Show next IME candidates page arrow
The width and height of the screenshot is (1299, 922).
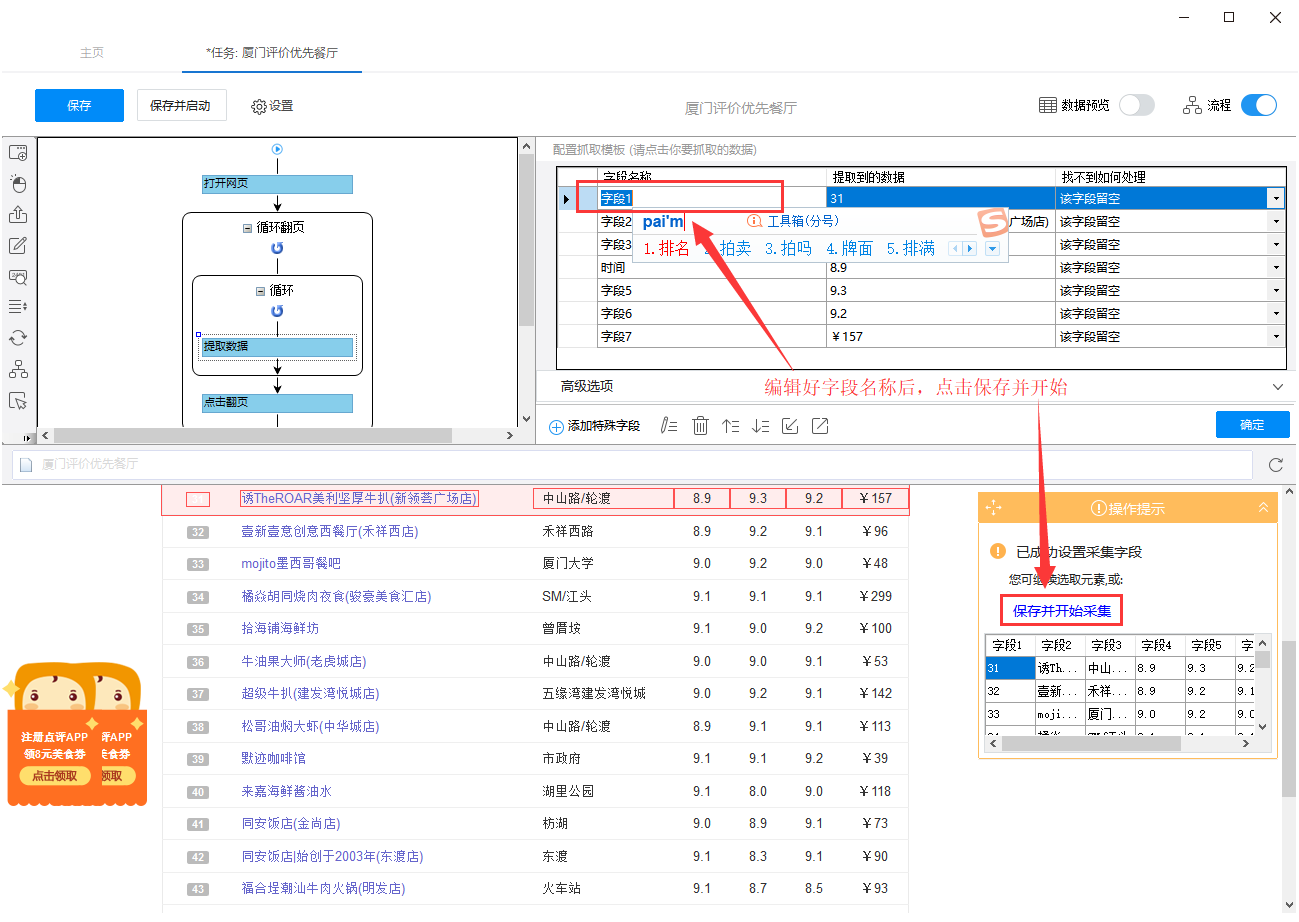click(969, 249)
